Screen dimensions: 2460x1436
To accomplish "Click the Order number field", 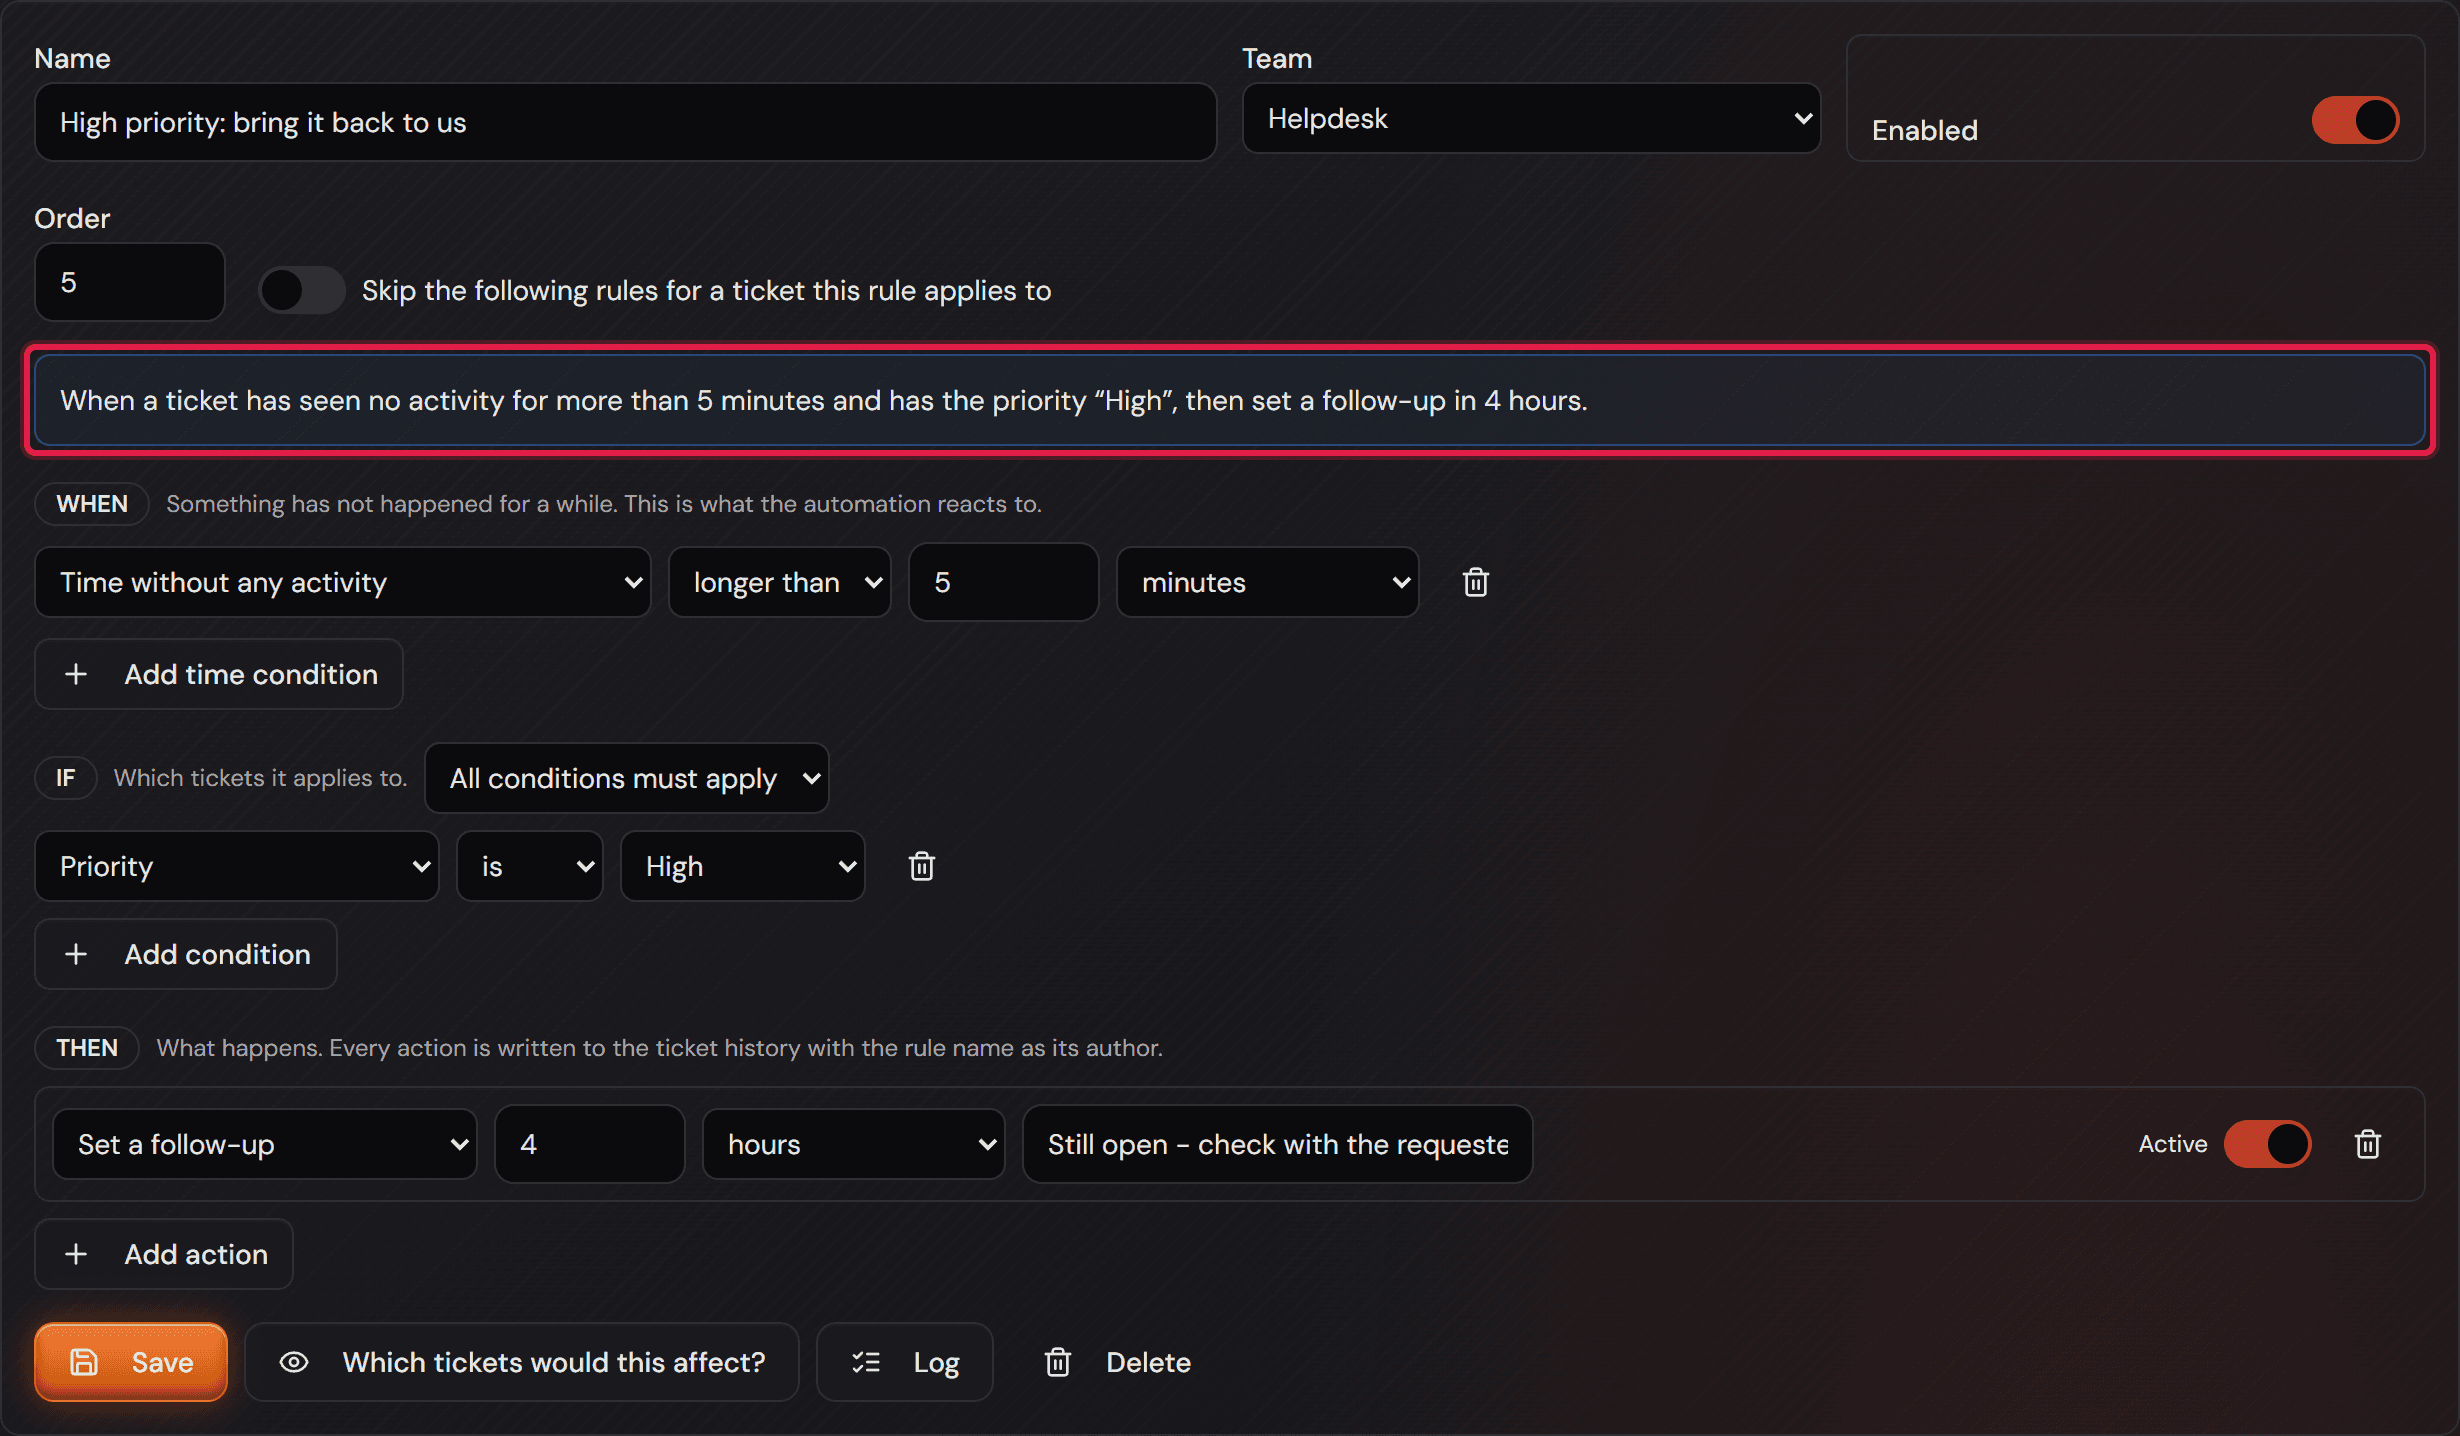I will coord(129,282).
